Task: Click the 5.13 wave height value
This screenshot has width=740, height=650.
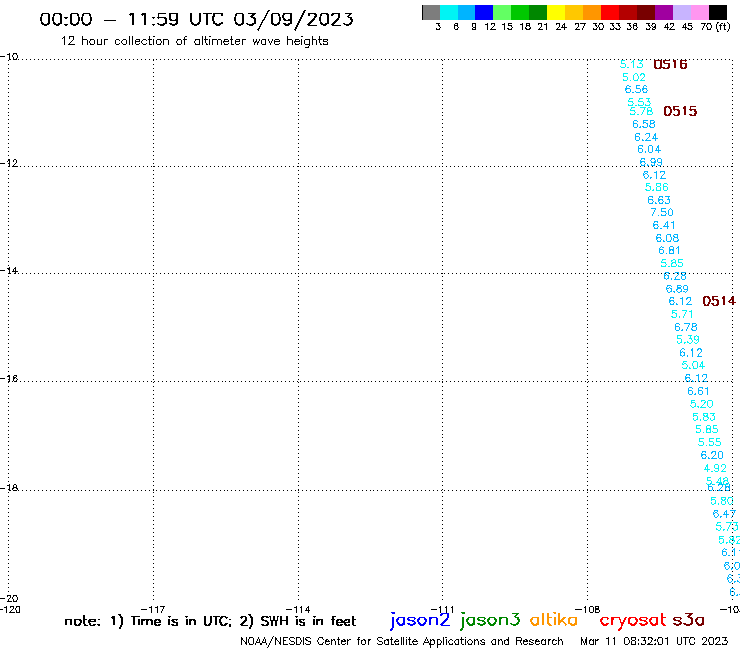Action: pyautogui.click(x=631, y=64)
